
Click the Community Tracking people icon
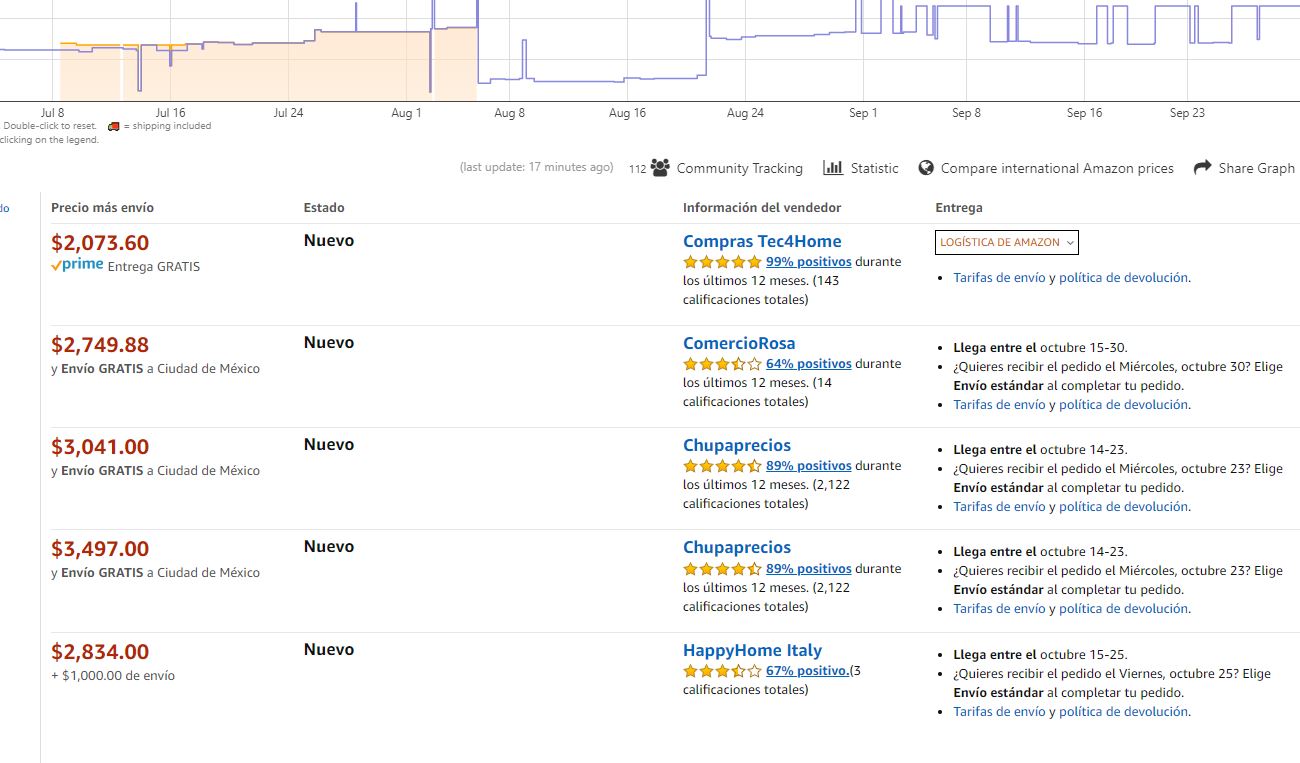pyautogui.click(x=660, y=168)
